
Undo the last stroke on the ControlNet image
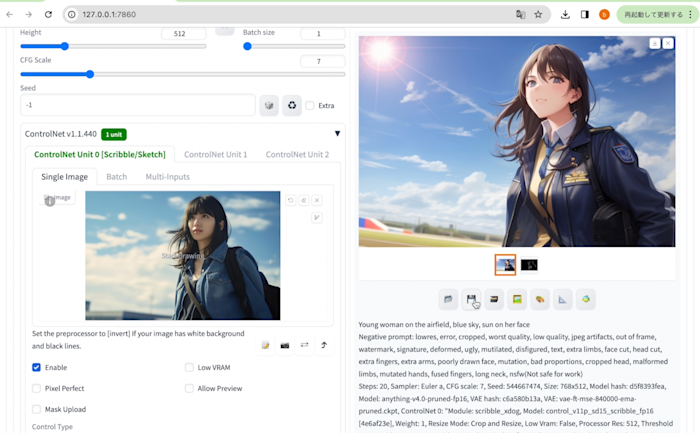point(291,200)
